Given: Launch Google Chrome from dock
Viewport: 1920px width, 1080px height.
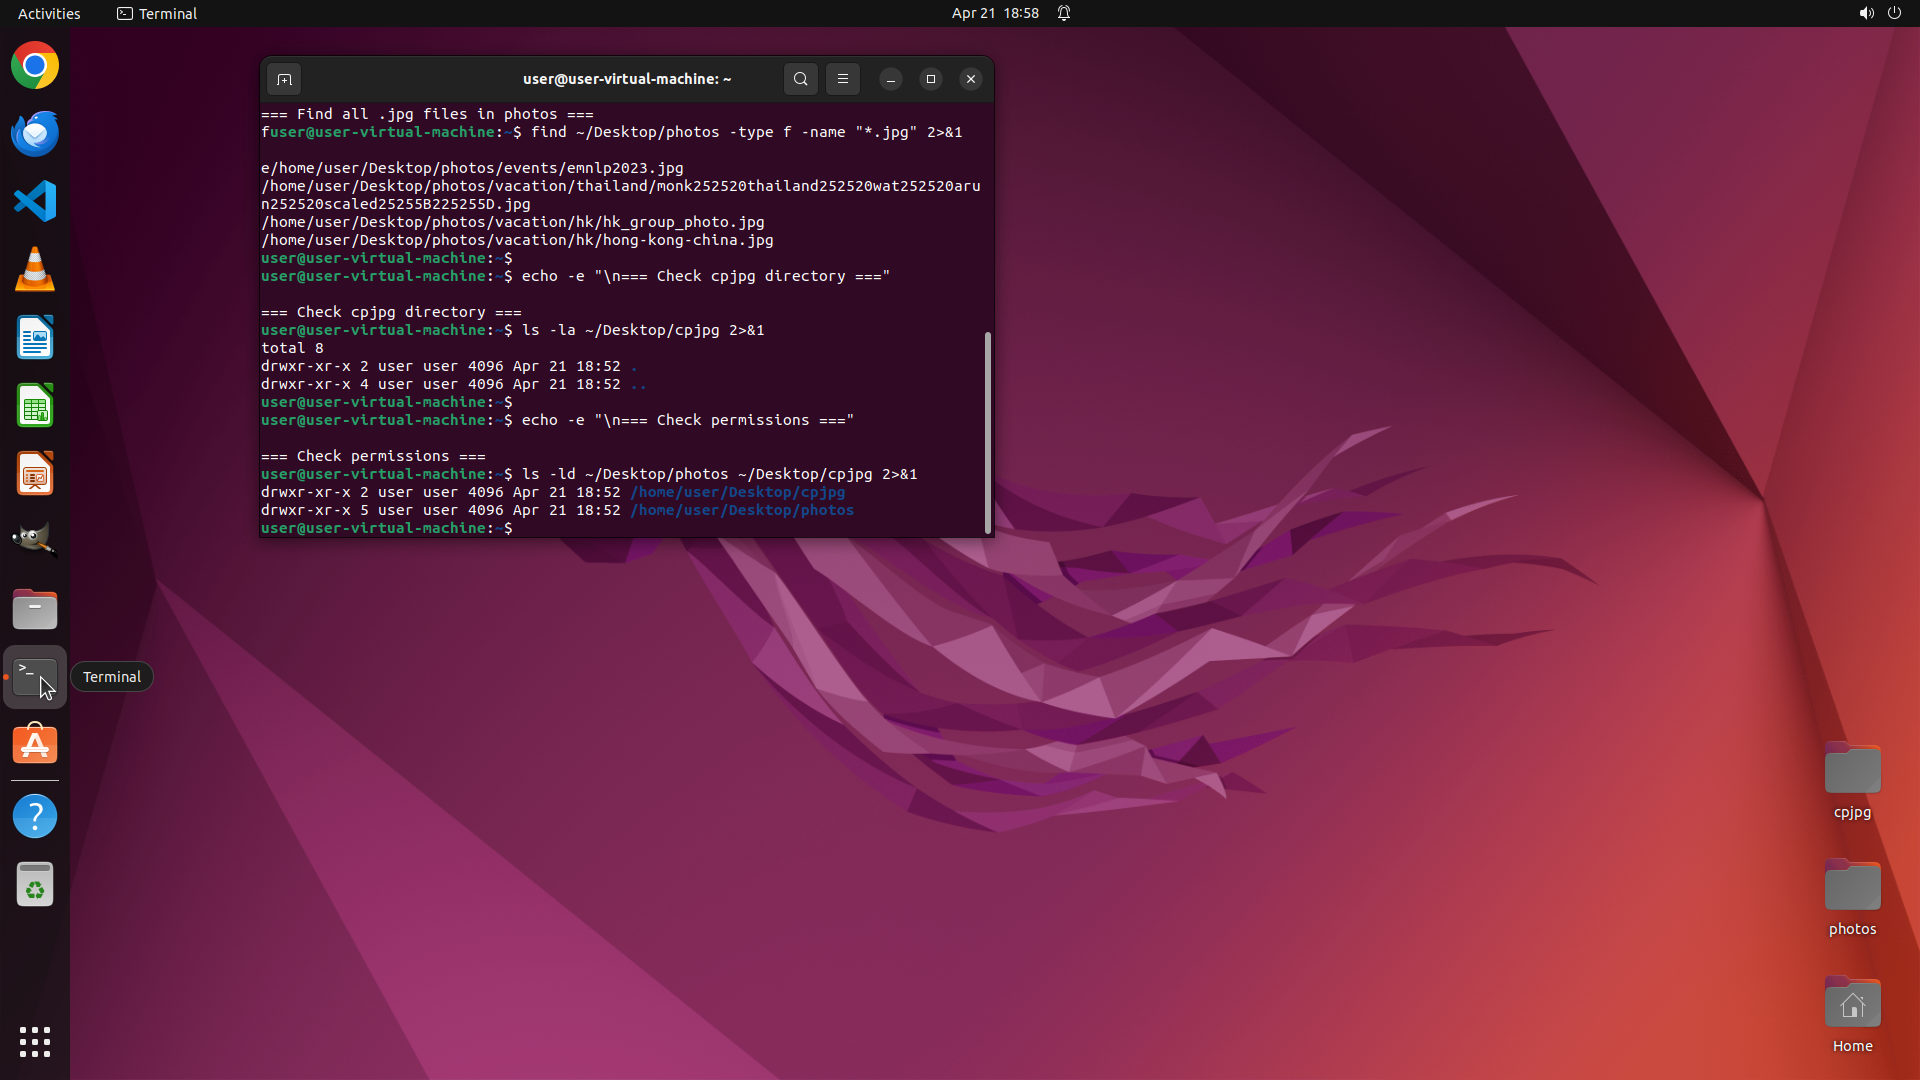Looking at the screenshot, I should [x=35, y=66].
